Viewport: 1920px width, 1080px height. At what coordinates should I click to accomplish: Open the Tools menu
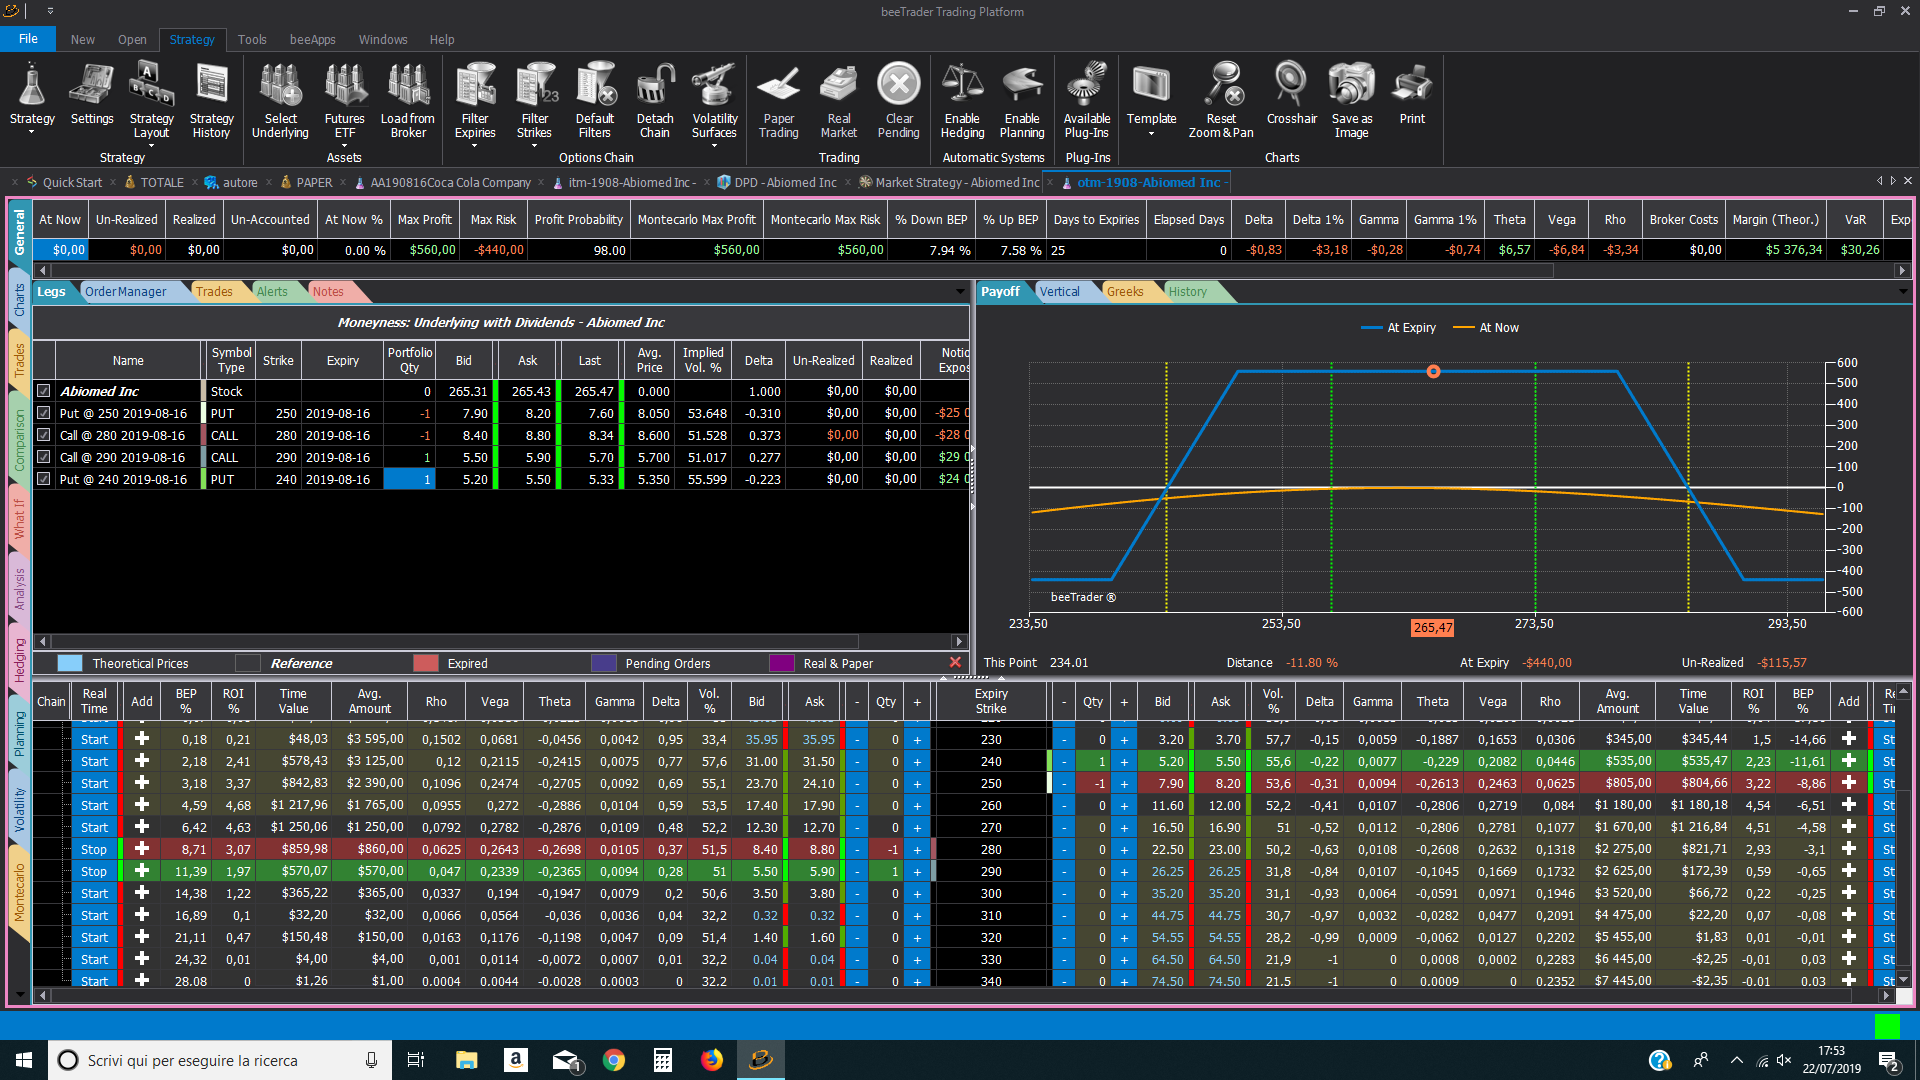pyautogui.click(x=252, y=40)
